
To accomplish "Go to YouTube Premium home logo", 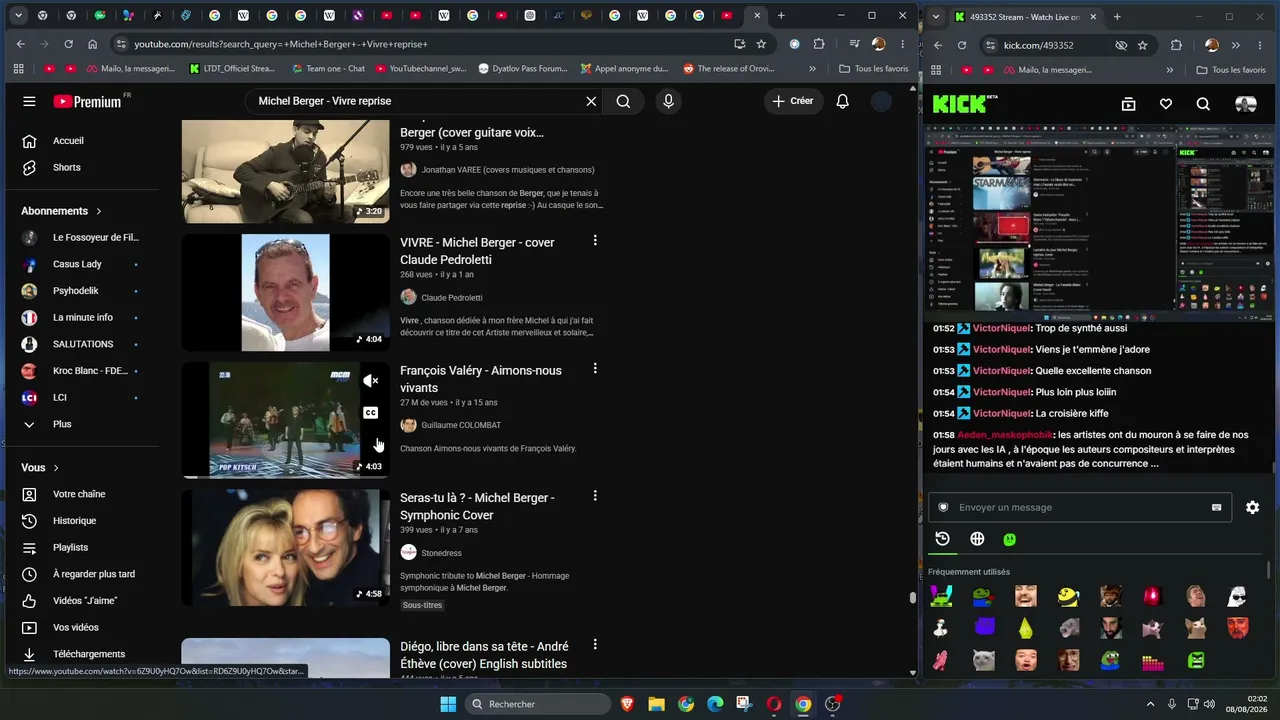I will tap(88, 101).
